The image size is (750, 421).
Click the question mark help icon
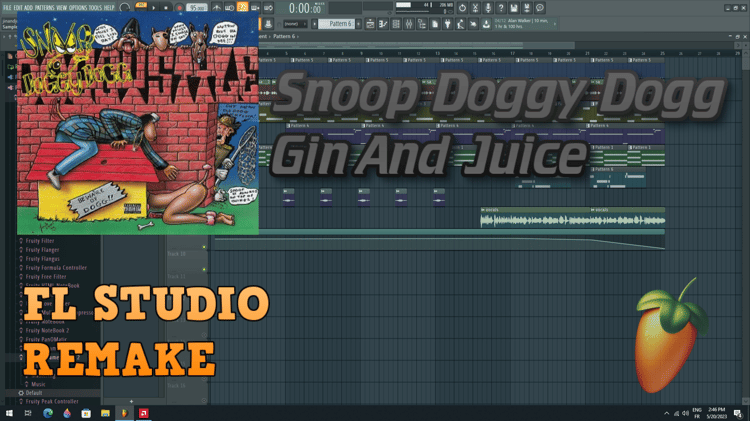click(x=501, y=8)
